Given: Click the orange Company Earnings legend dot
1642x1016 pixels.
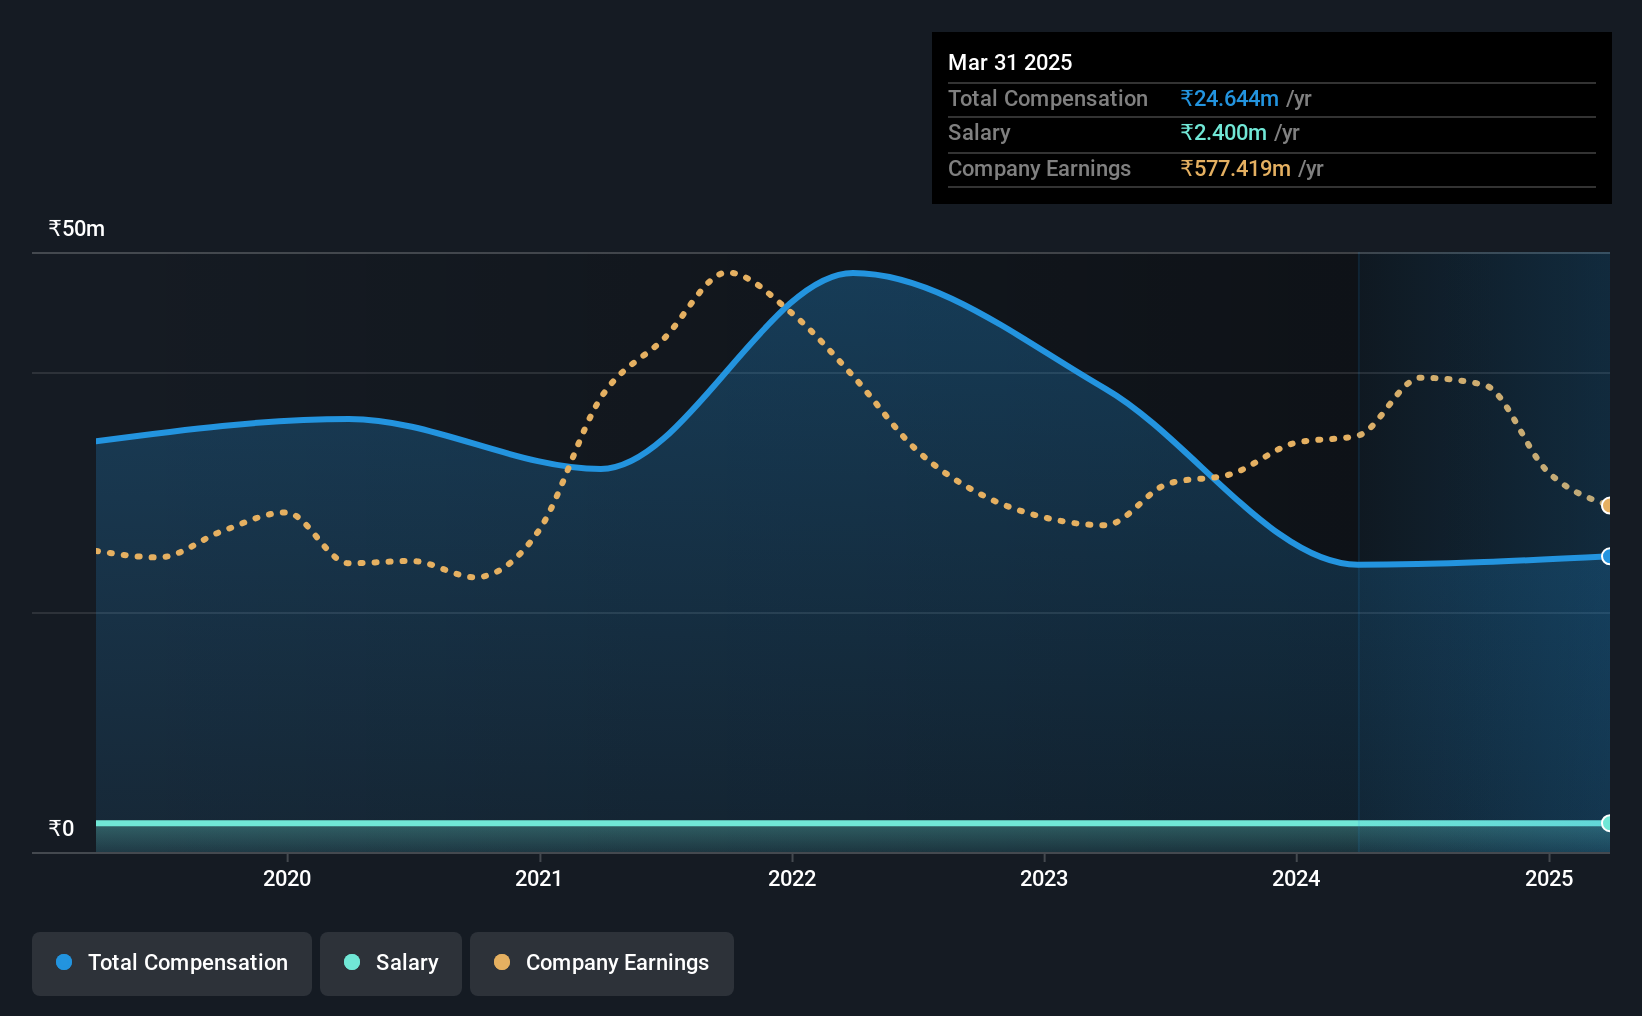Looking at the screenshot, I should pyautogui.click(x=502, y=962).
